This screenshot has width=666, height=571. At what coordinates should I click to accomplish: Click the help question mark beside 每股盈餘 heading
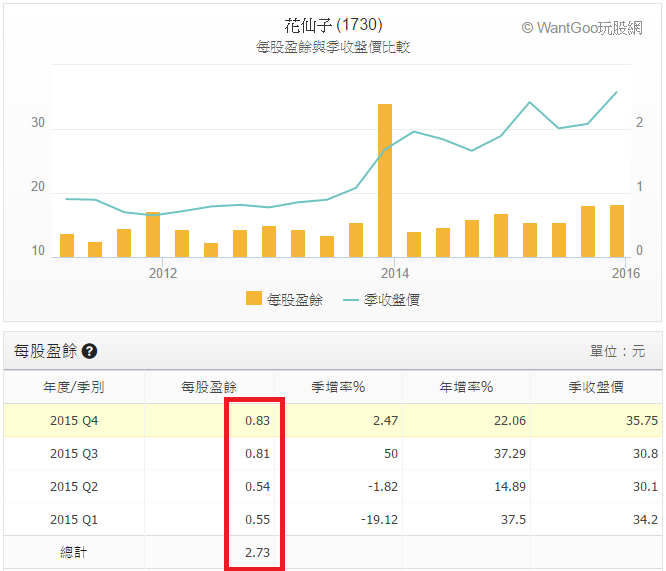[90, 352]
